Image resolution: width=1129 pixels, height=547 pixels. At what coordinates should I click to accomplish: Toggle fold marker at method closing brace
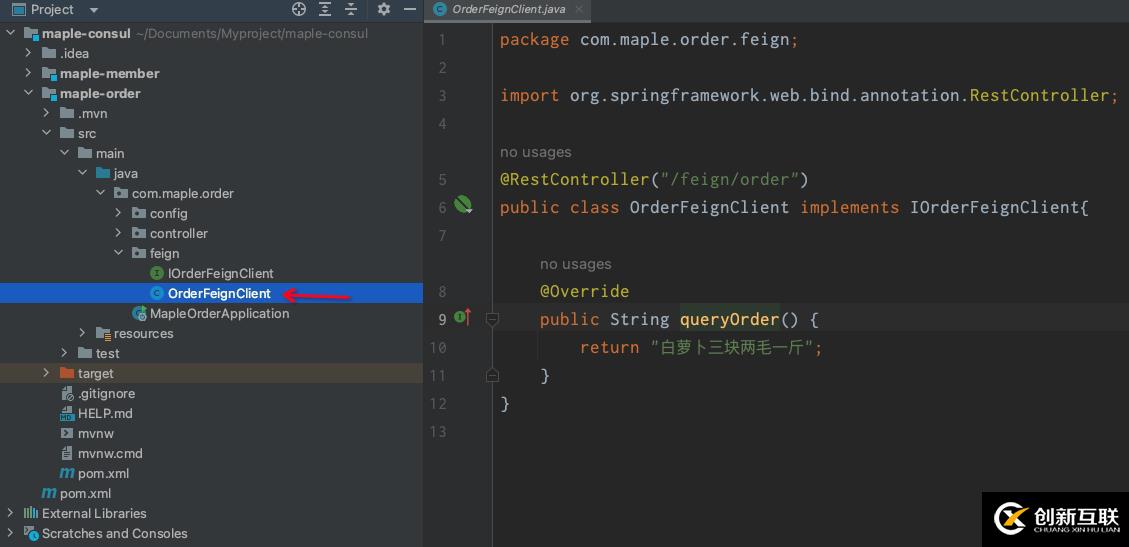[x=492, y=375]
